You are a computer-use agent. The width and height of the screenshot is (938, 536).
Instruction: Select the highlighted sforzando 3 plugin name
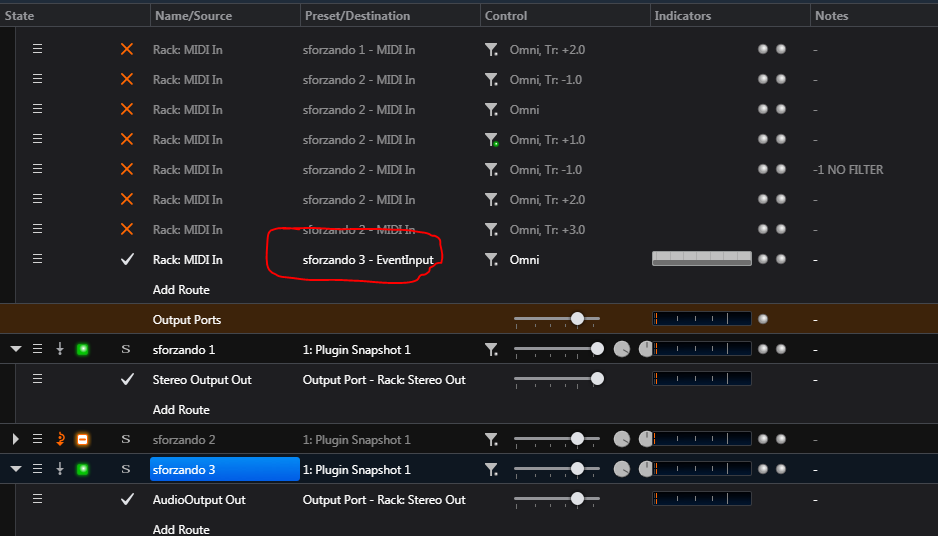(x=224, y=470)
